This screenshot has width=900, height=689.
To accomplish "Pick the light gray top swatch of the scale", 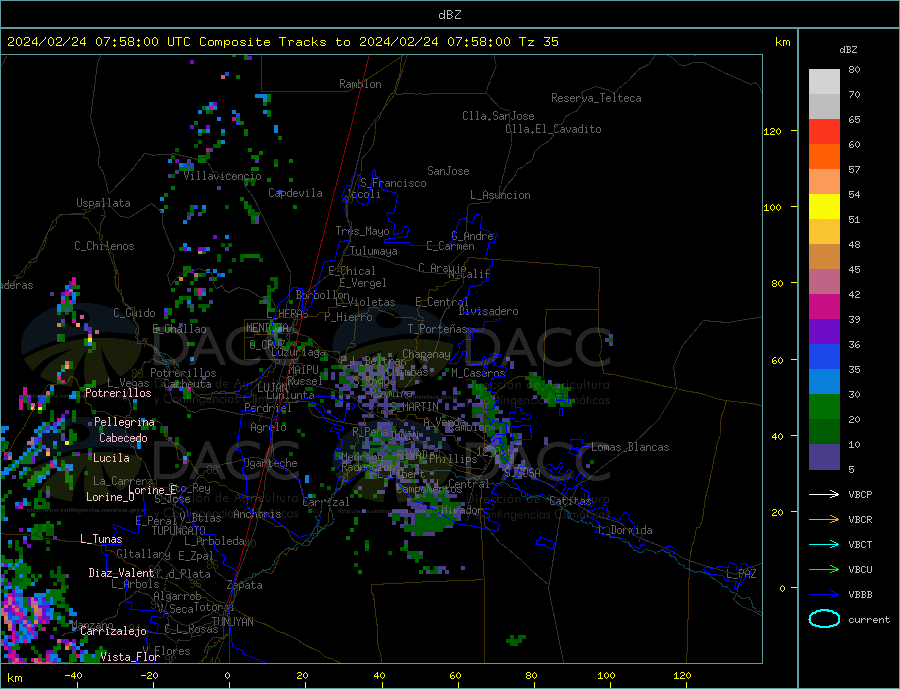I will pyautogui.click(x=824, y=82).
